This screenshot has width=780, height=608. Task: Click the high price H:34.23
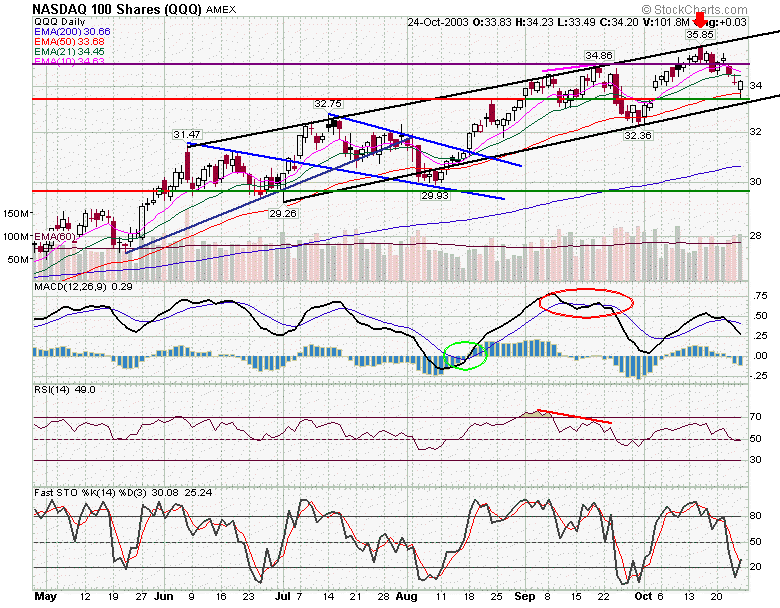pyautogui.click(x=535, y=22)
